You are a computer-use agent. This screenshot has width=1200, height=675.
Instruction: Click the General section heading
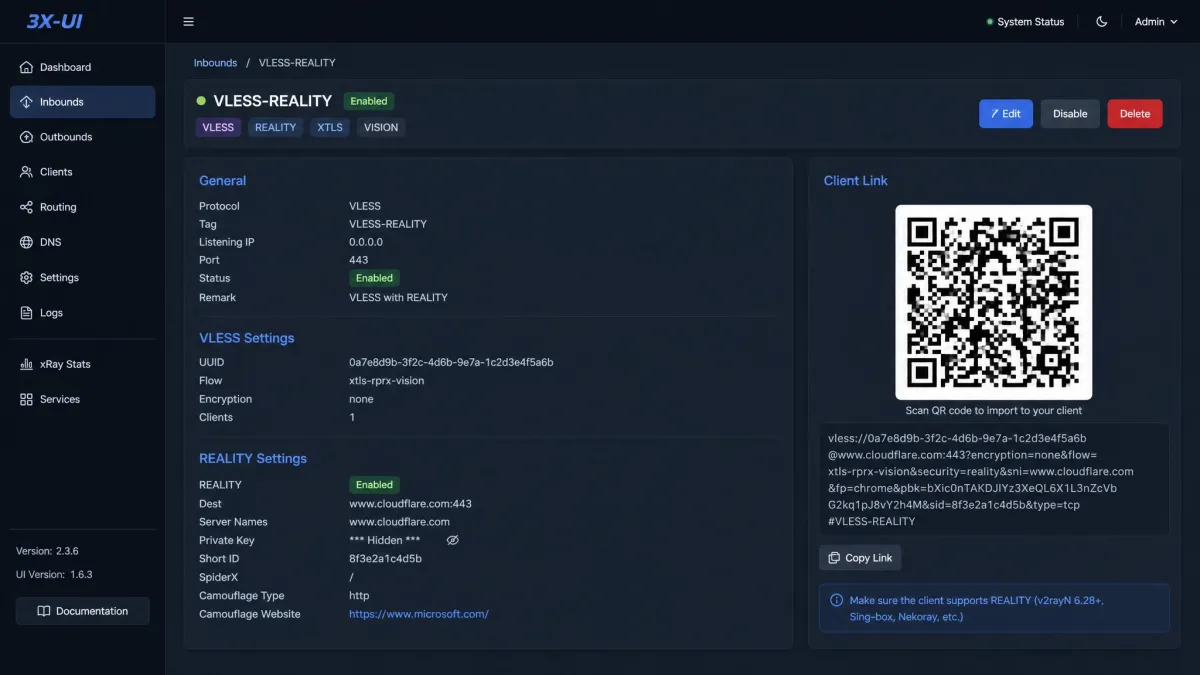222,181
